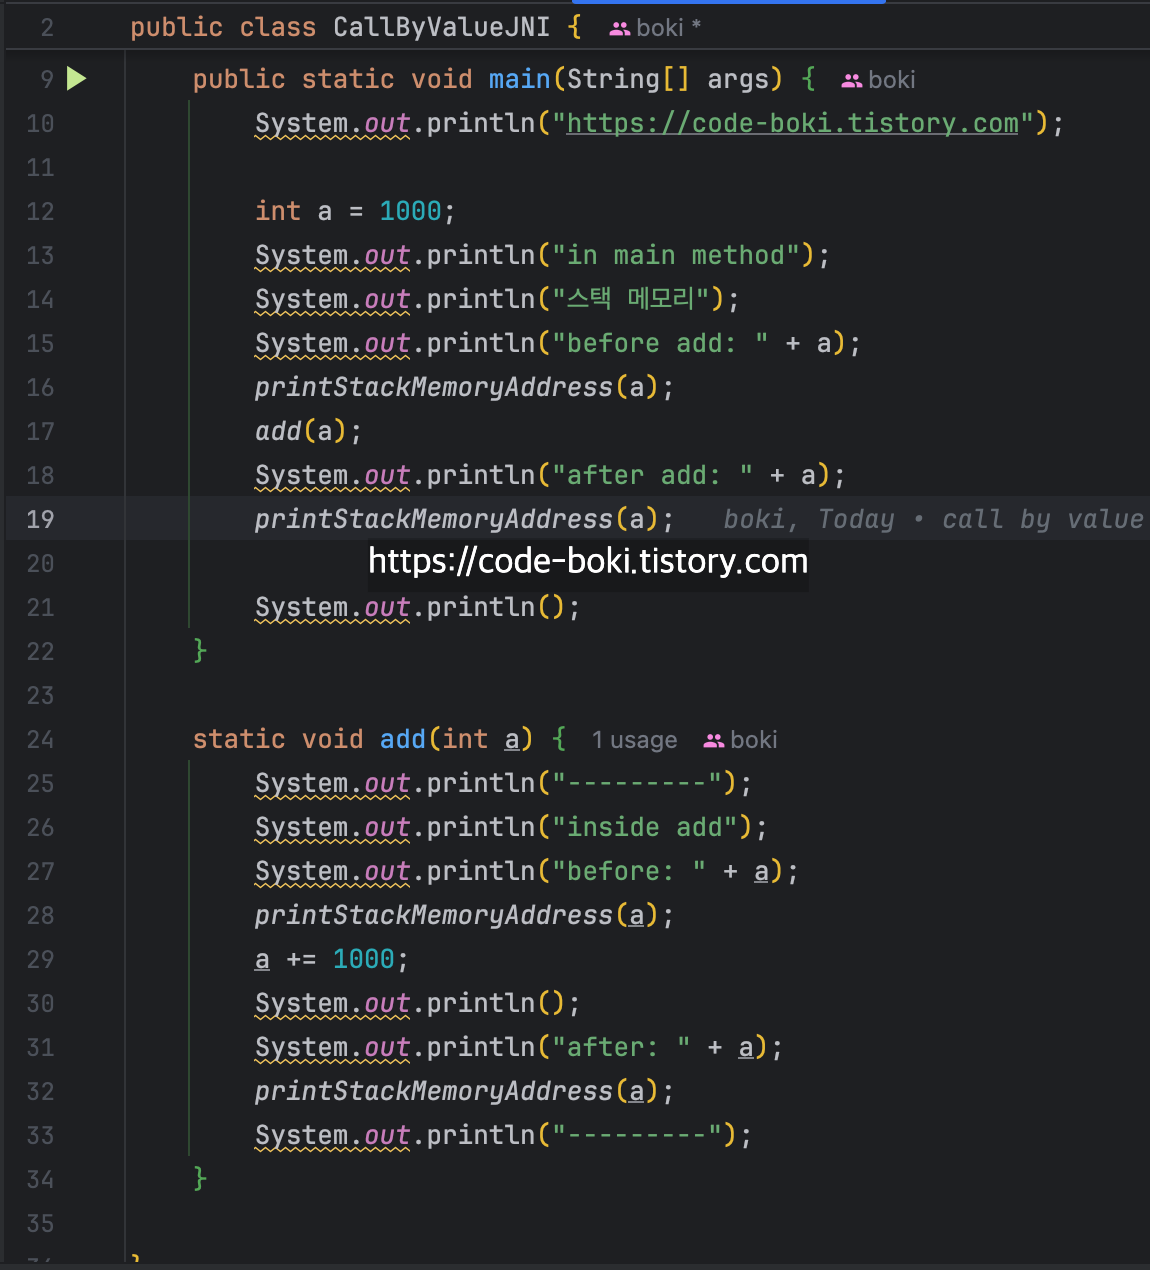This screenshot has width=1150, height=1270.
Task: Click the dashed-line println on line 25
Action: 503,783
